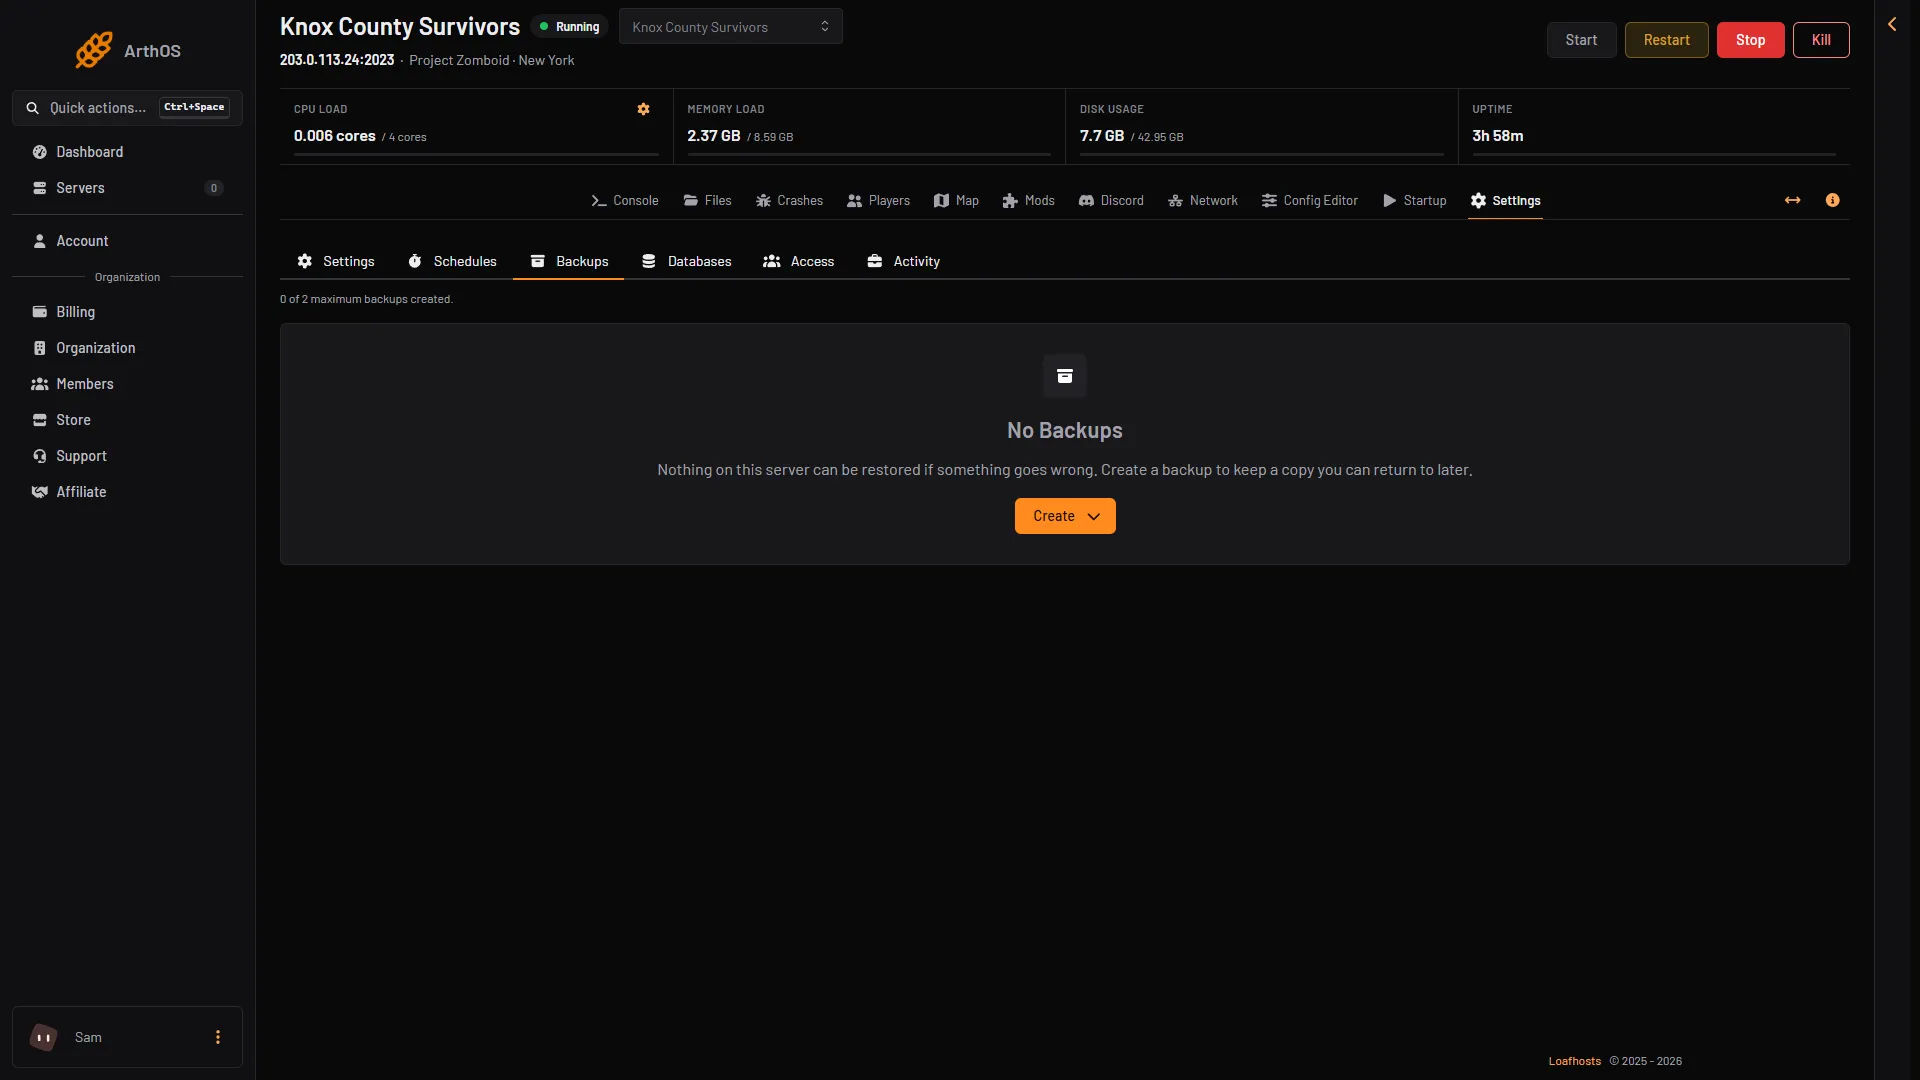Open Dashboard in the sidebar
The height and width of the screenshot is (1080, 1920).
click(x=127, y=152)
